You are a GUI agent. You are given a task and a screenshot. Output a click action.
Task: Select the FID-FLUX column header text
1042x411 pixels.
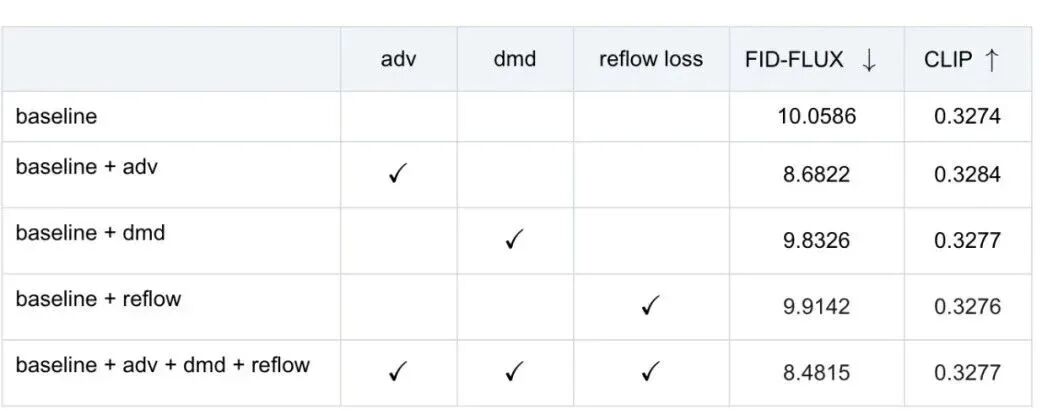point(795,60)
